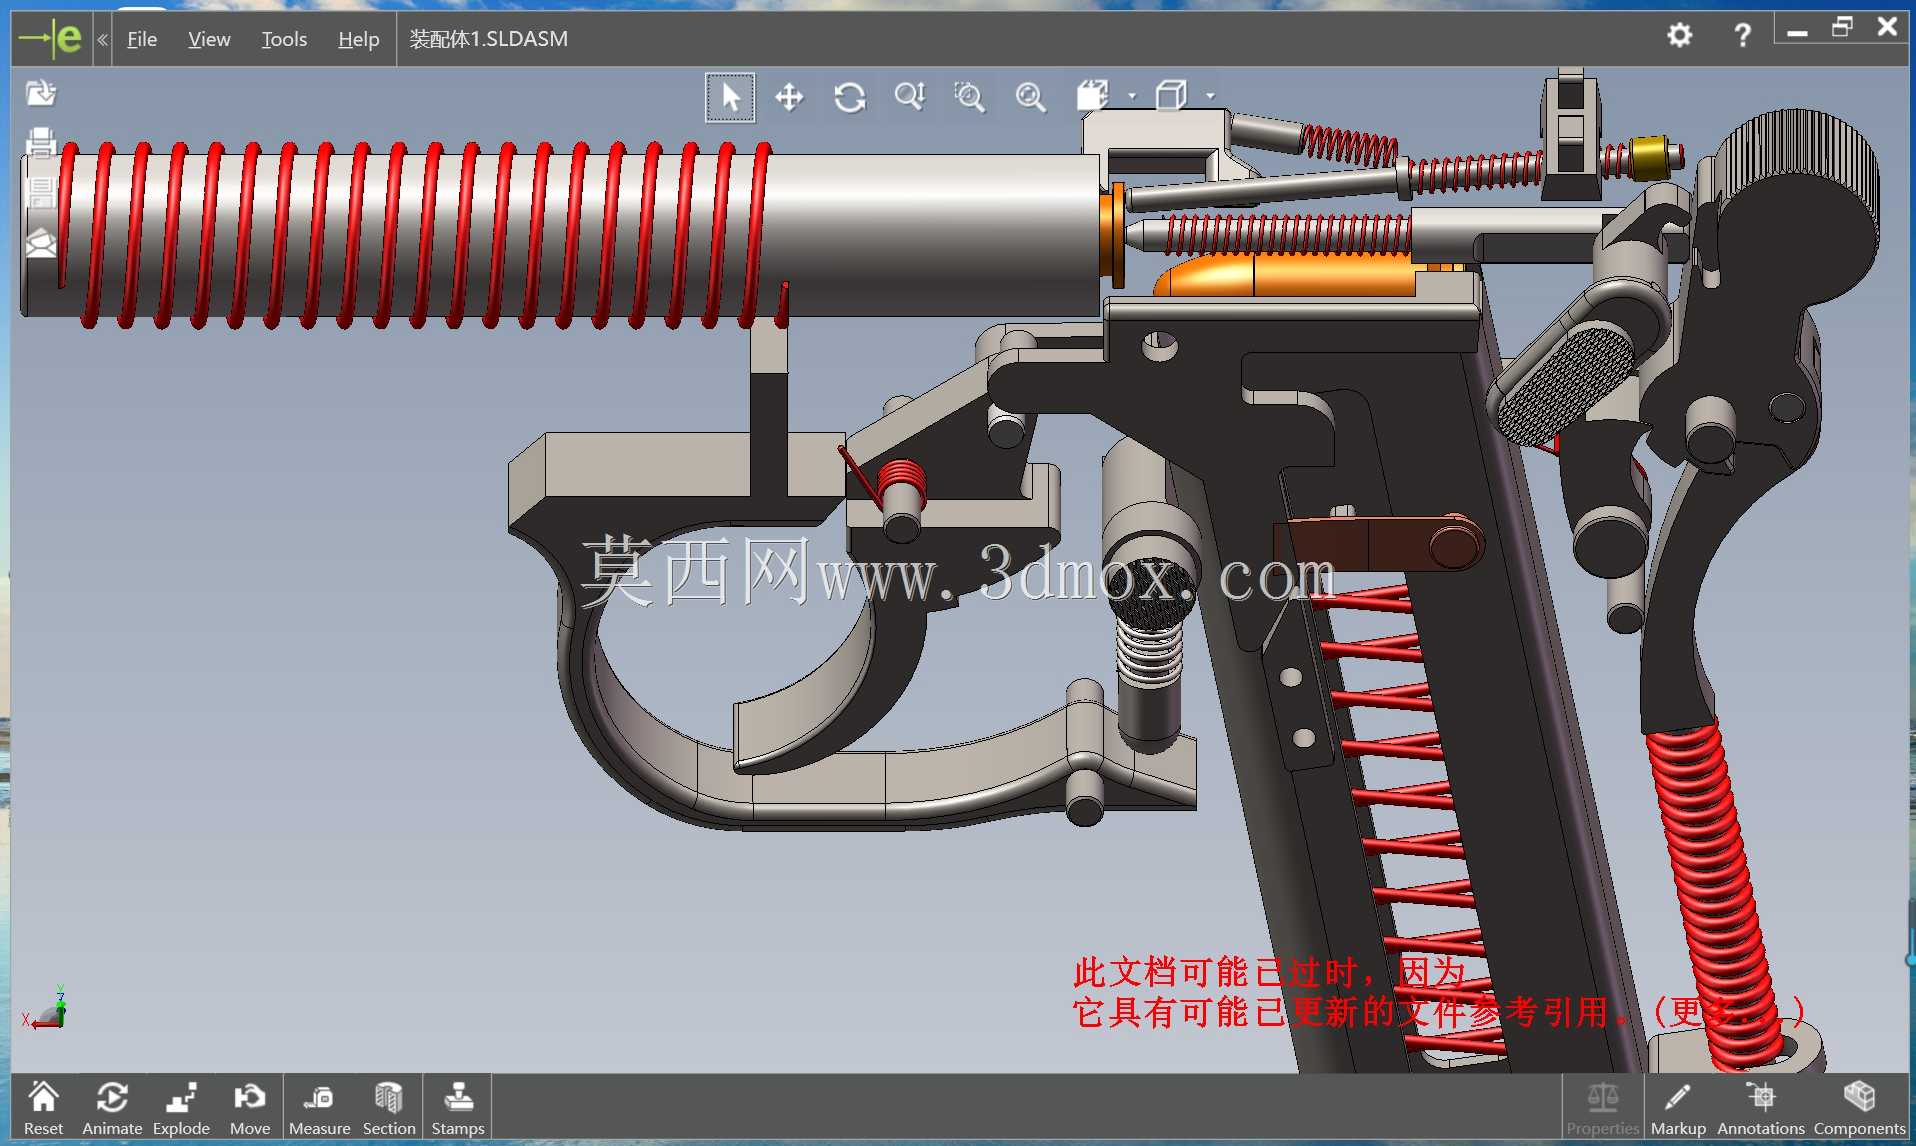Open the Components panel
The image size is (1916, 1146).
click(1860, 1107)
